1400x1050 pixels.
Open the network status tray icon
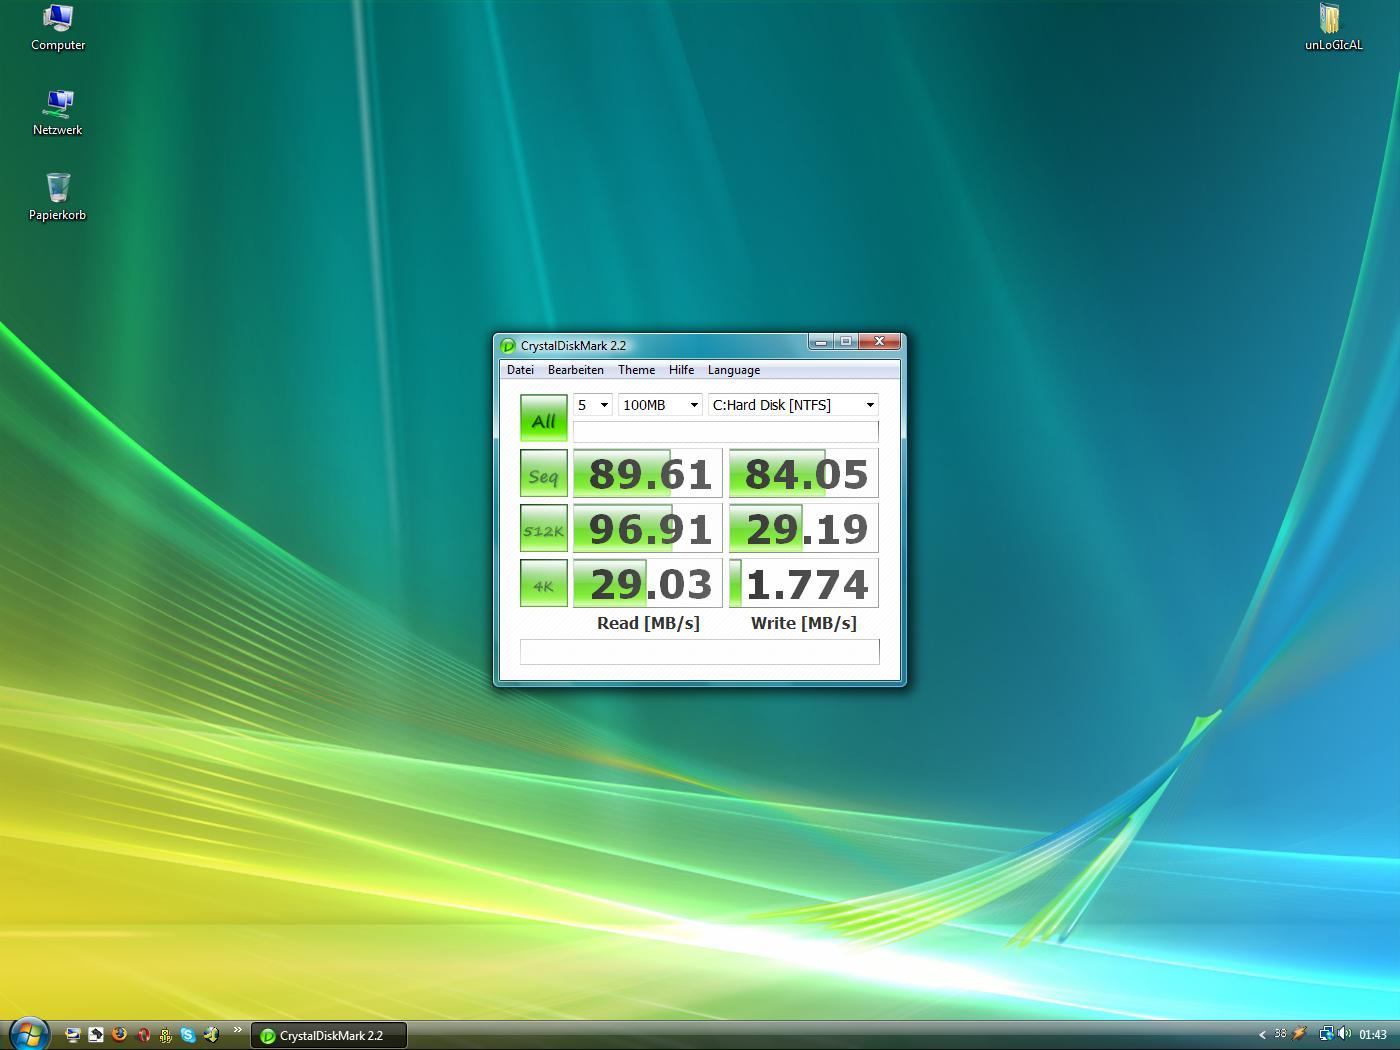[1325, 1034]
